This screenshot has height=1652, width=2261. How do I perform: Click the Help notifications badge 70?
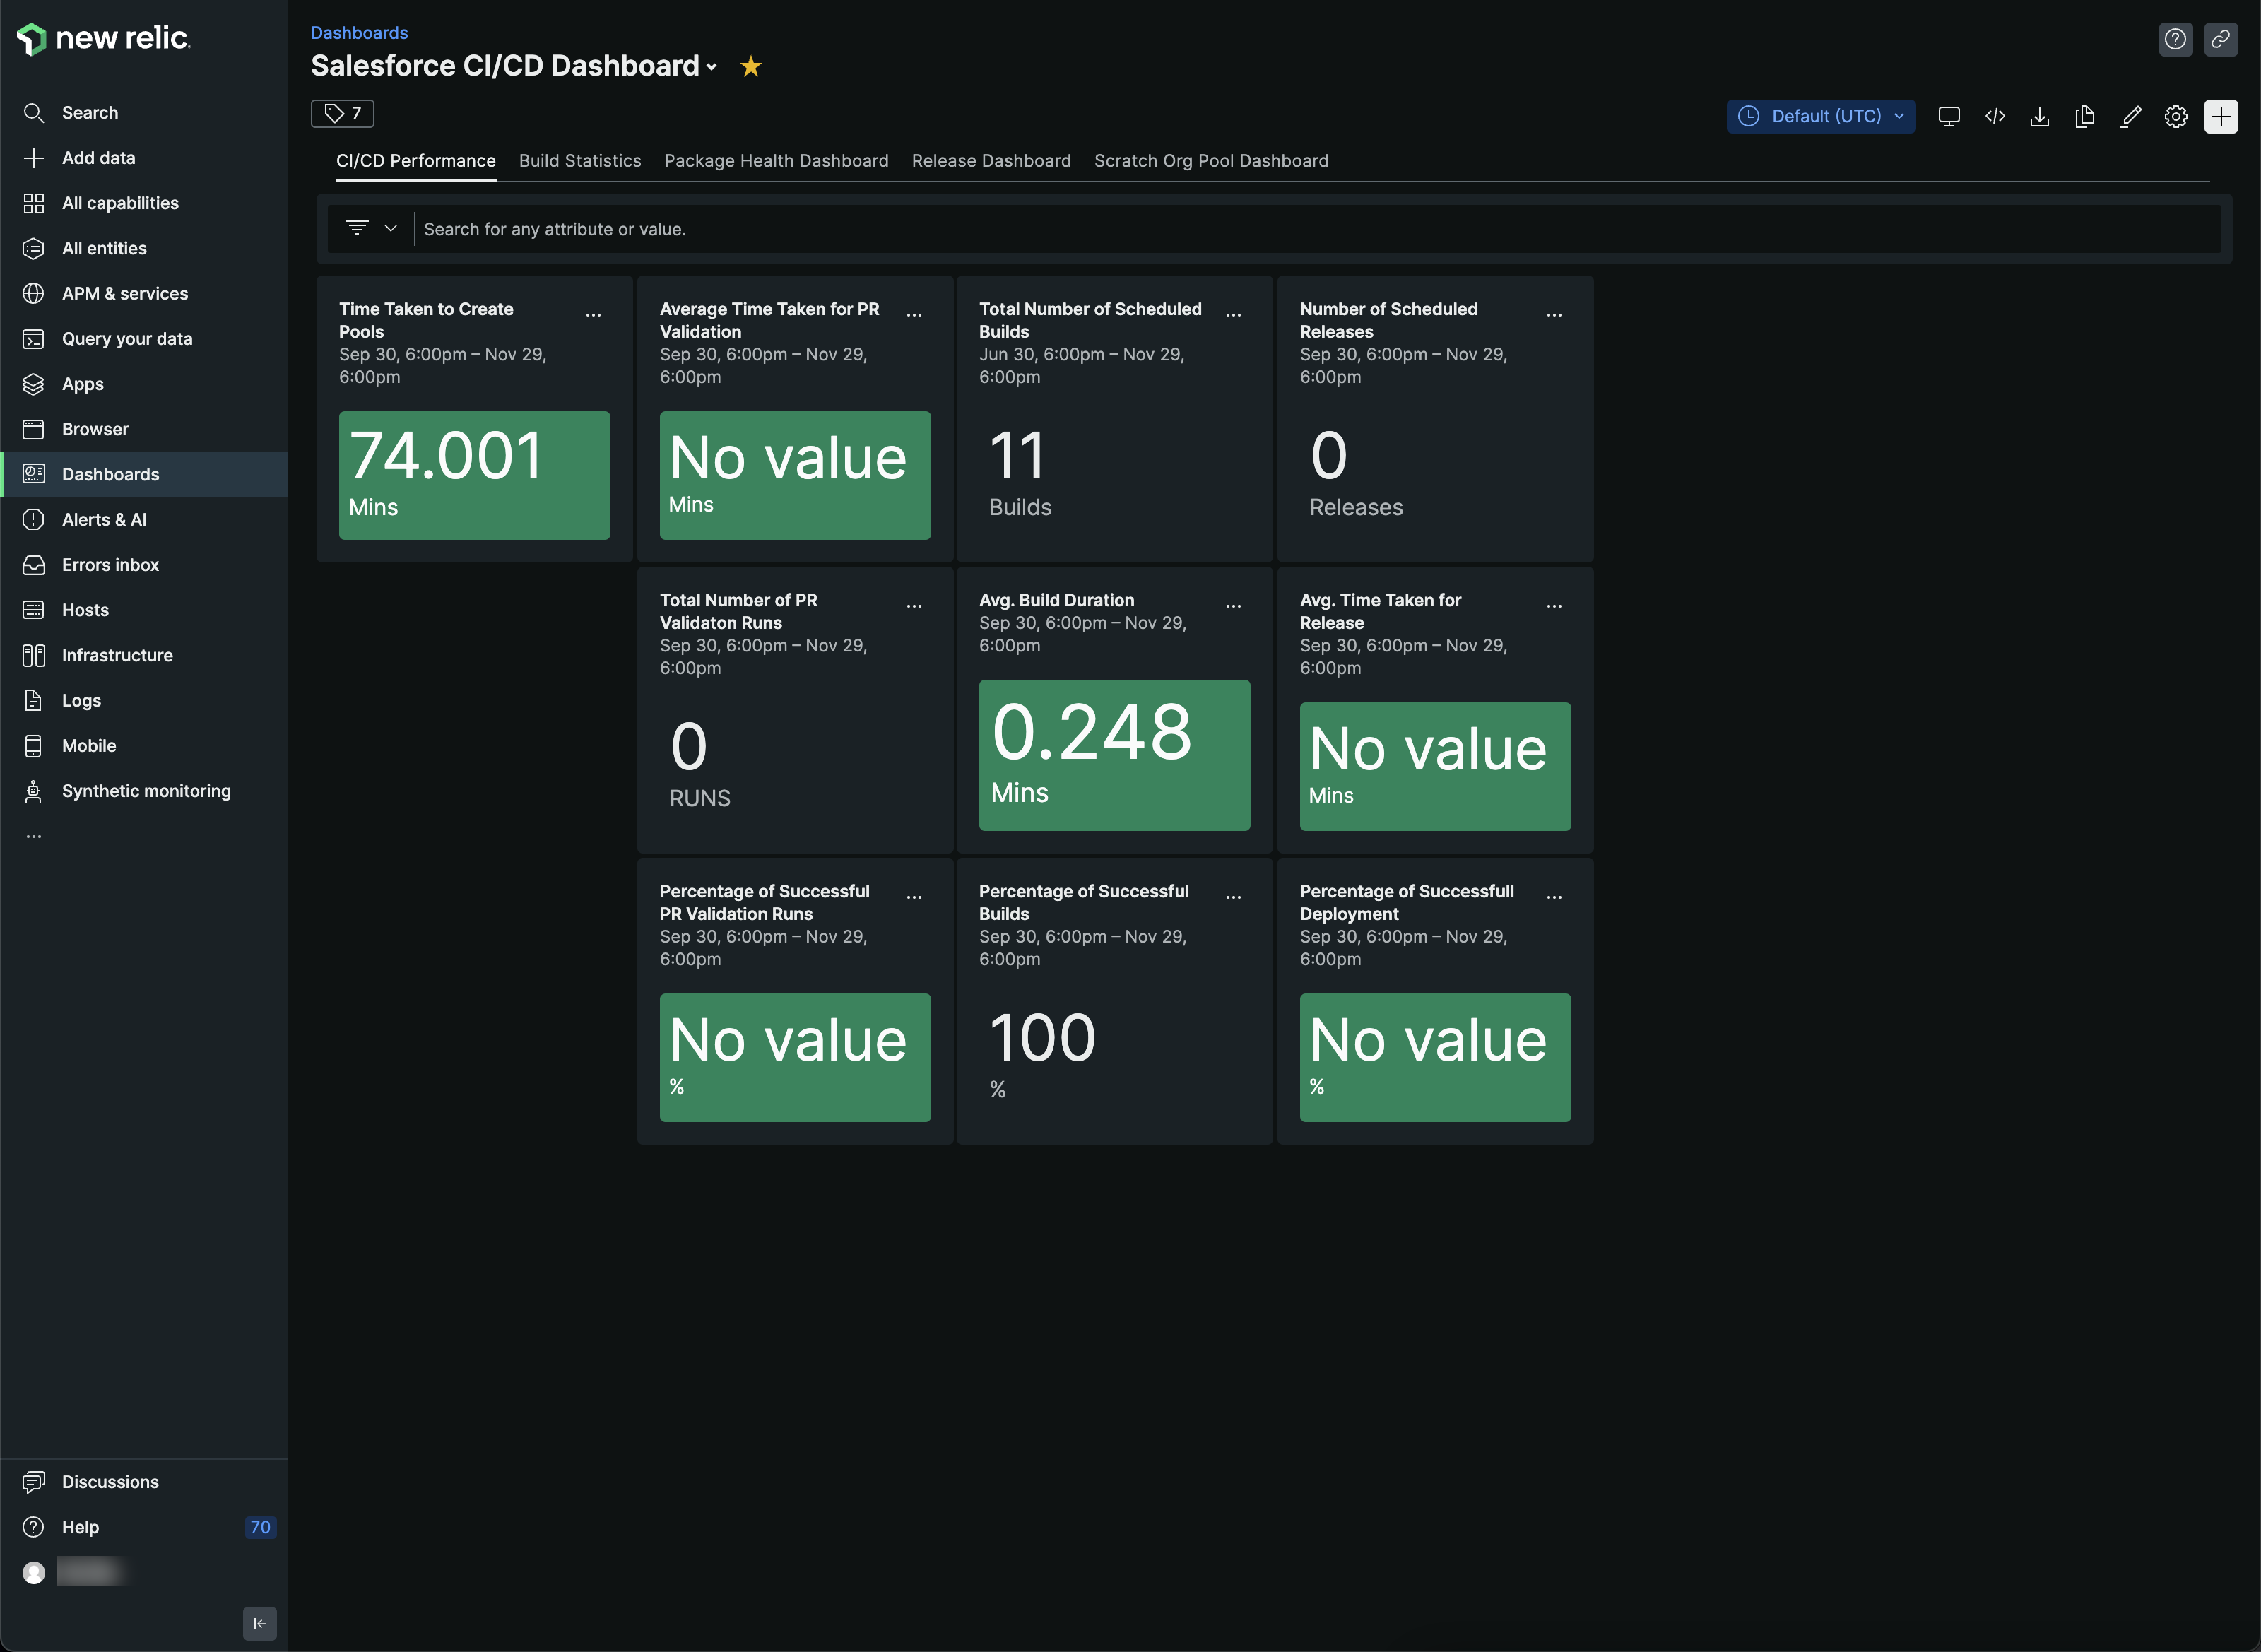[x=260, y=1527]
